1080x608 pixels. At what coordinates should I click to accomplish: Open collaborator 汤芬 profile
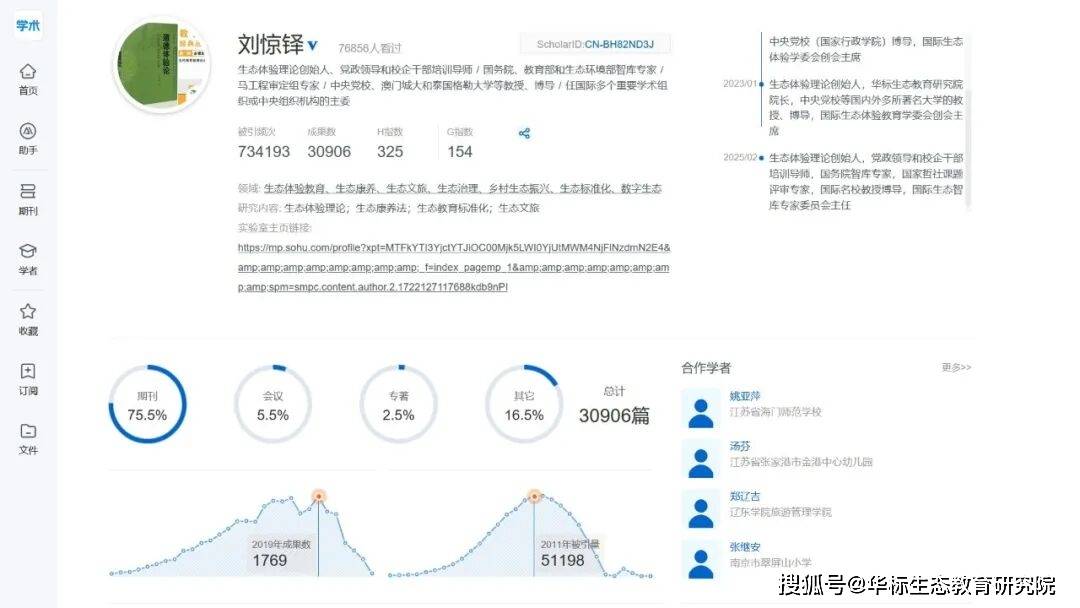coord(739,446)
